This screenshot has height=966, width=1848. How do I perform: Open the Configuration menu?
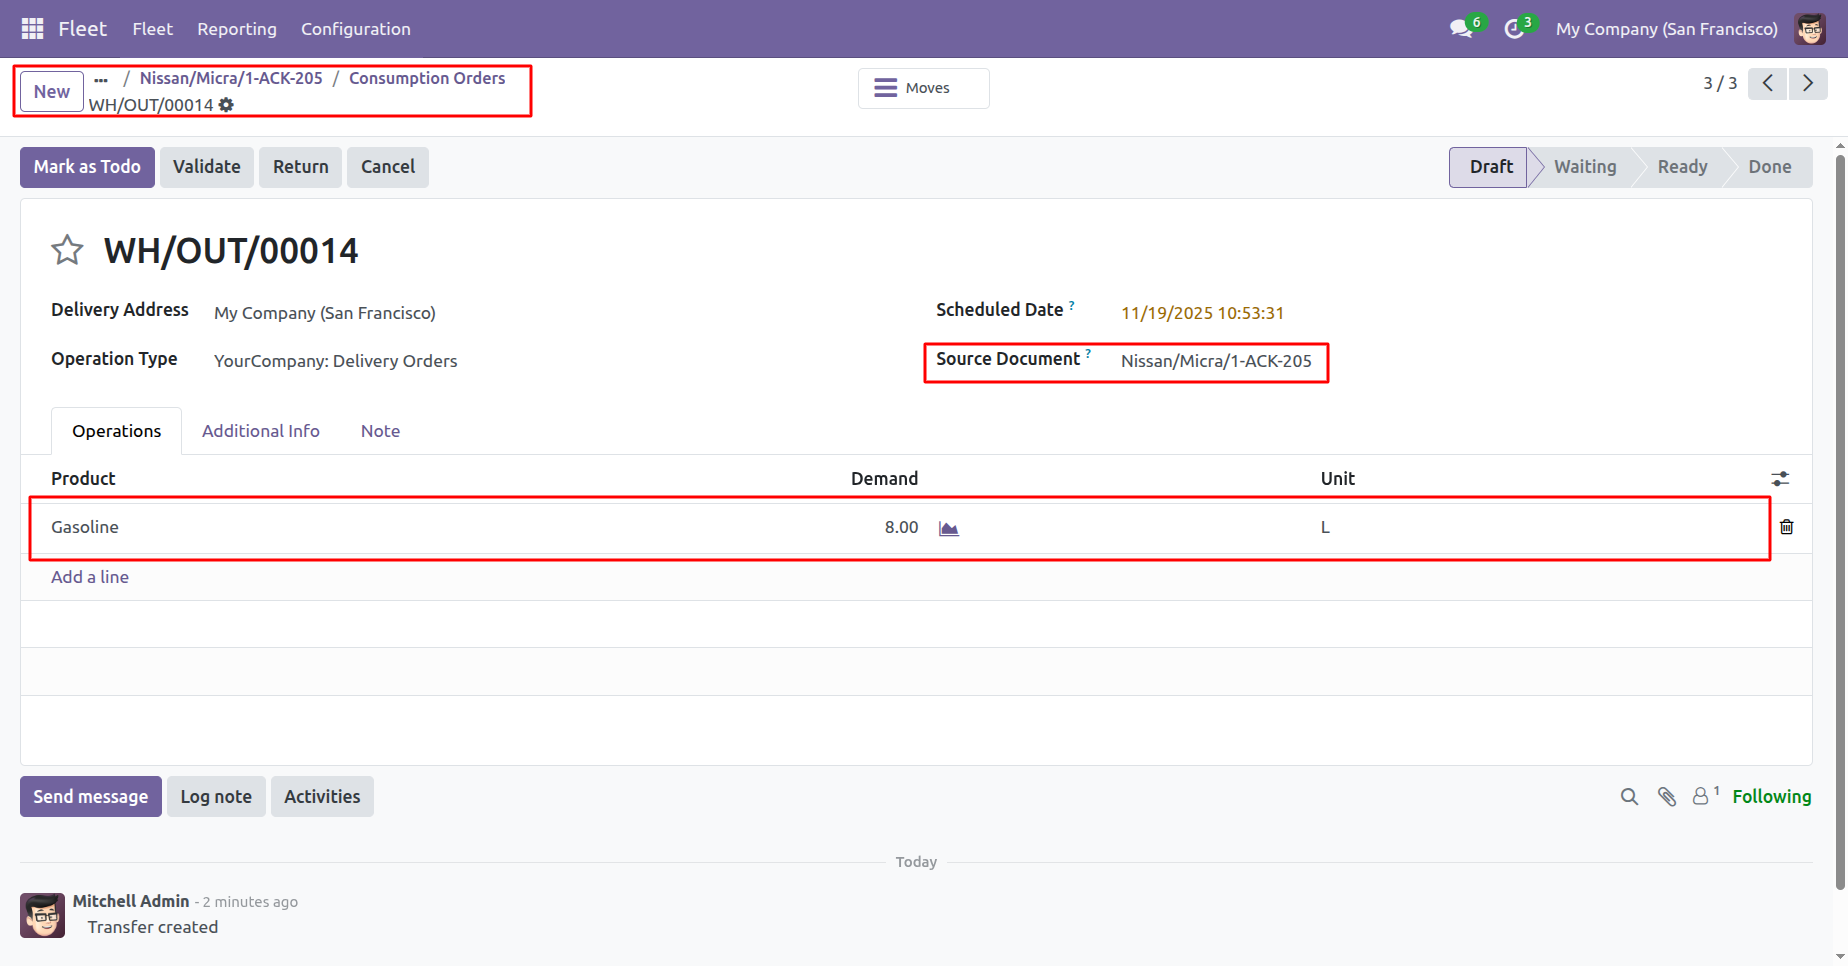click(356, 29)
